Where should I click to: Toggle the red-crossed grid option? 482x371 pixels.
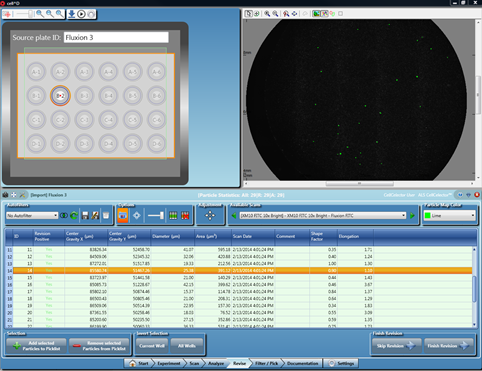(x=185, y=216)
